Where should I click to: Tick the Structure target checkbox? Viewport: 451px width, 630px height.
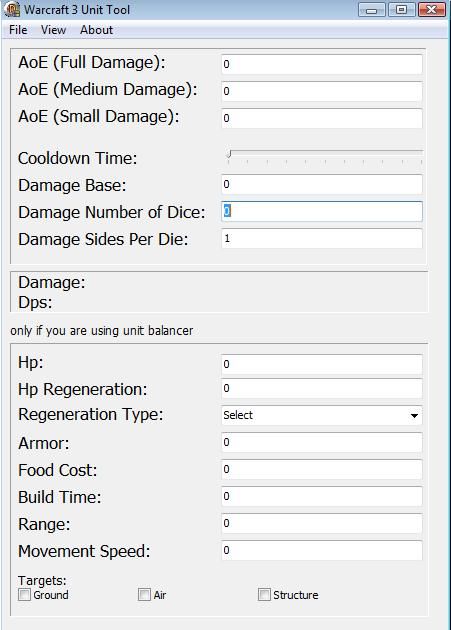pos(264,595)
